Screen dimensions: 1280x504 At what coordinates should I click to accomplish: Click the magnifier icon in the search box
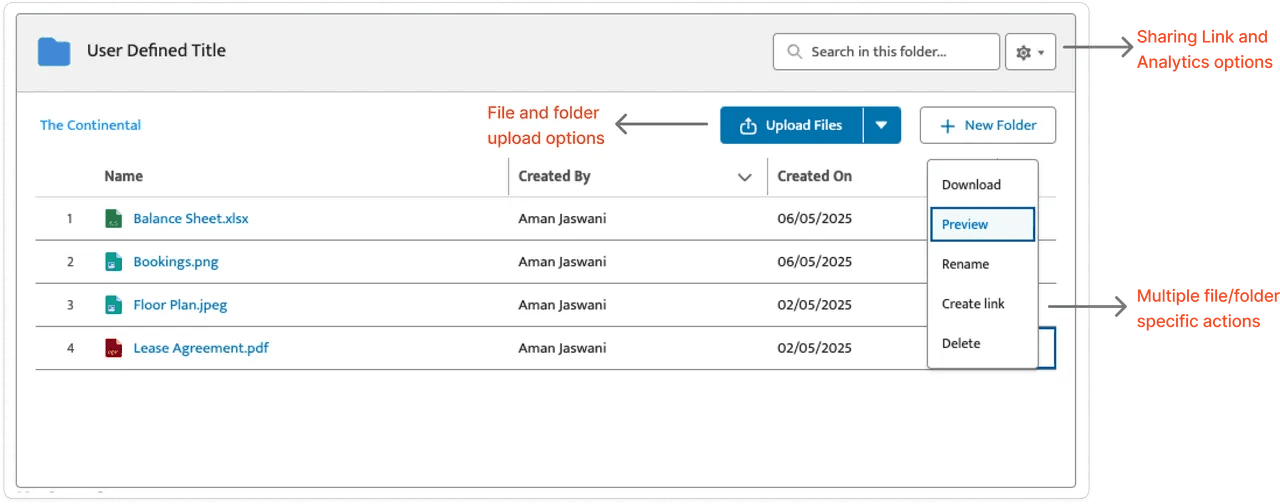point(795,52)
